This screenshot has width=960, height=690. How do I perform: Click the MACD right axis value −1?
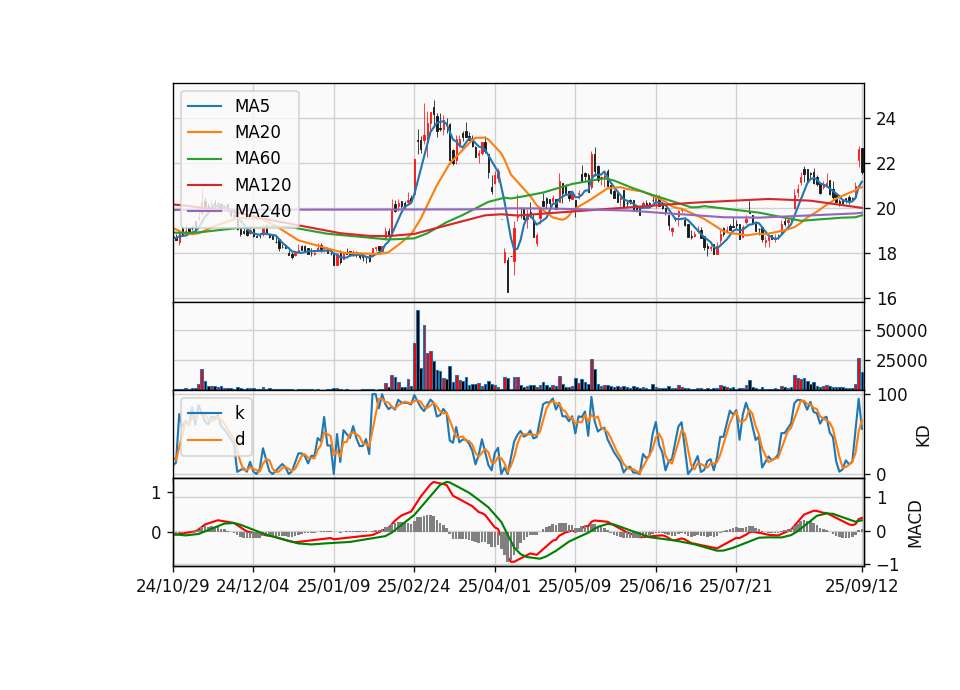point(887,564)
